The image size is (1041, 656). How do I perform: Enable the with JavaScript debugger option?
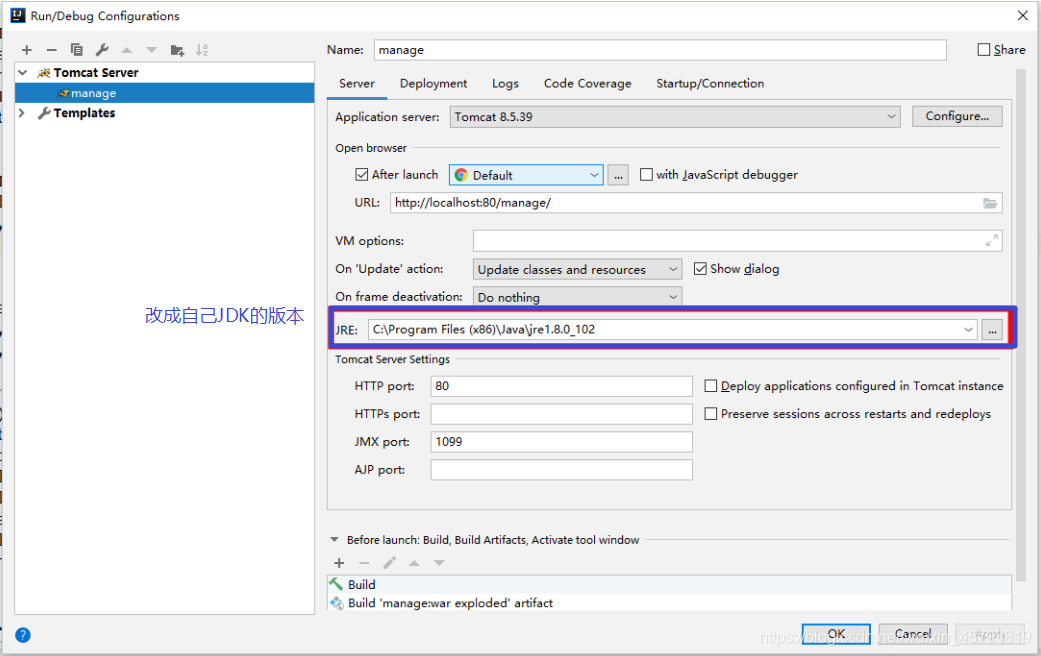click(x=647, y=174)
